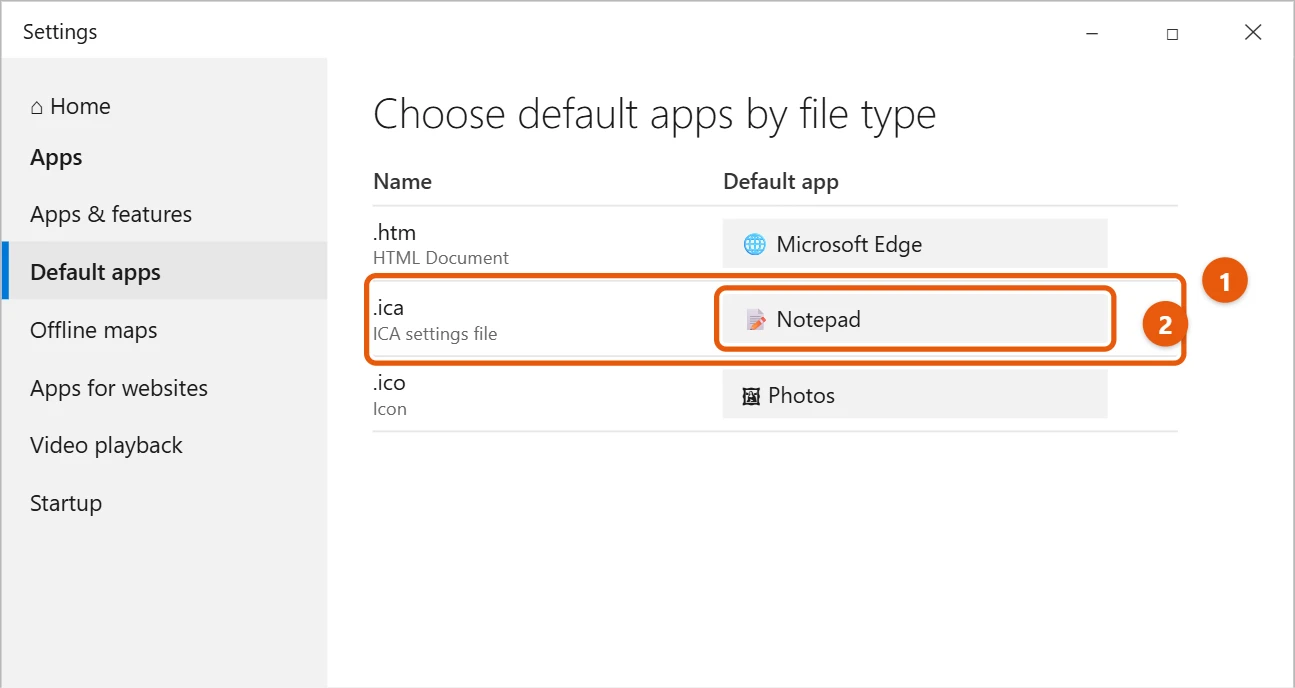Close the Settings window
Screen dimensions: 1295x688
click(1253, 33)
